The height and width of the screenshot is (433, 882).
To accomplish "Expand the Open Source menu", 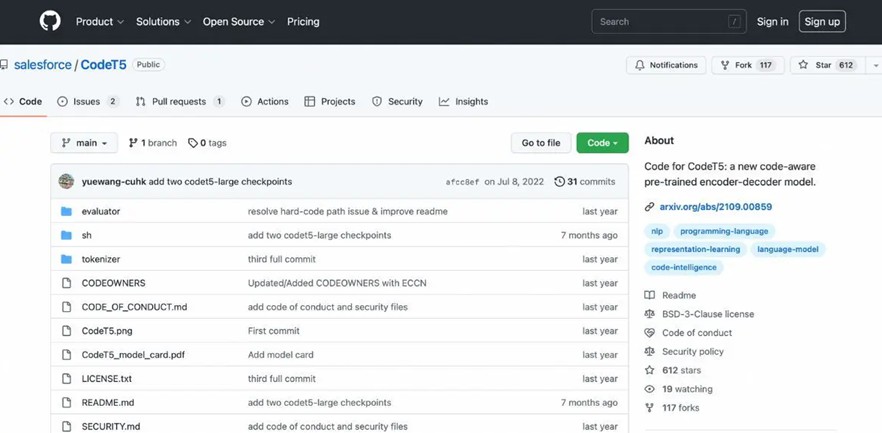I will (238, 21).
